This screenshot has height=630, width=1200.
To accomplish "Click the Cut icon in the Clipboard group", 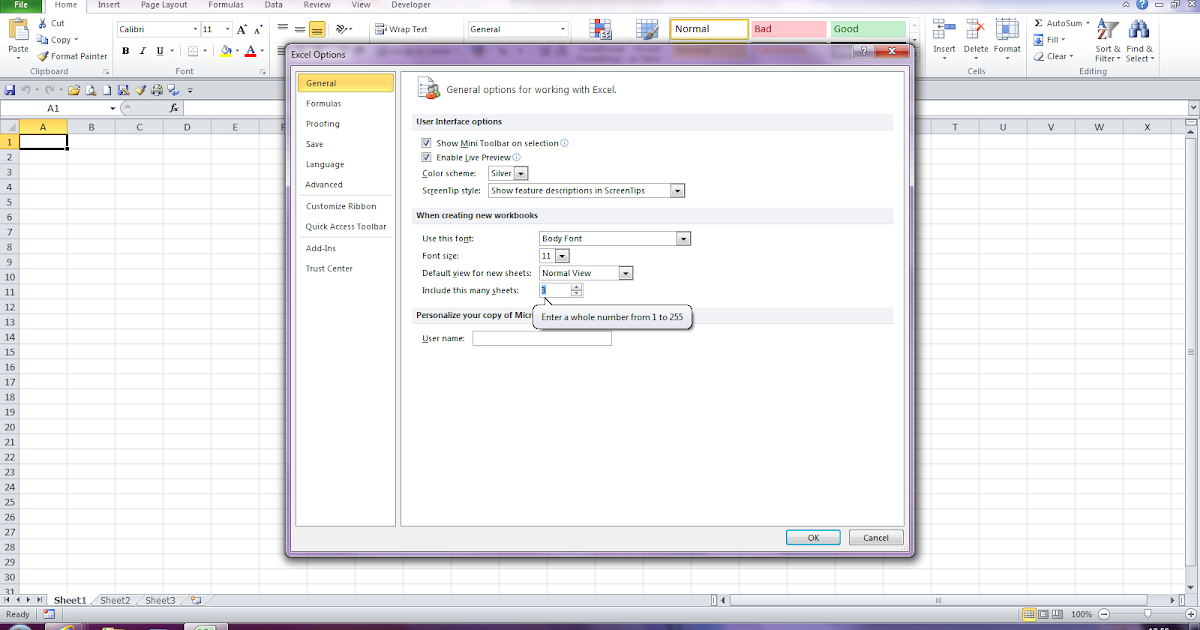I will click(x=51, y=22).
